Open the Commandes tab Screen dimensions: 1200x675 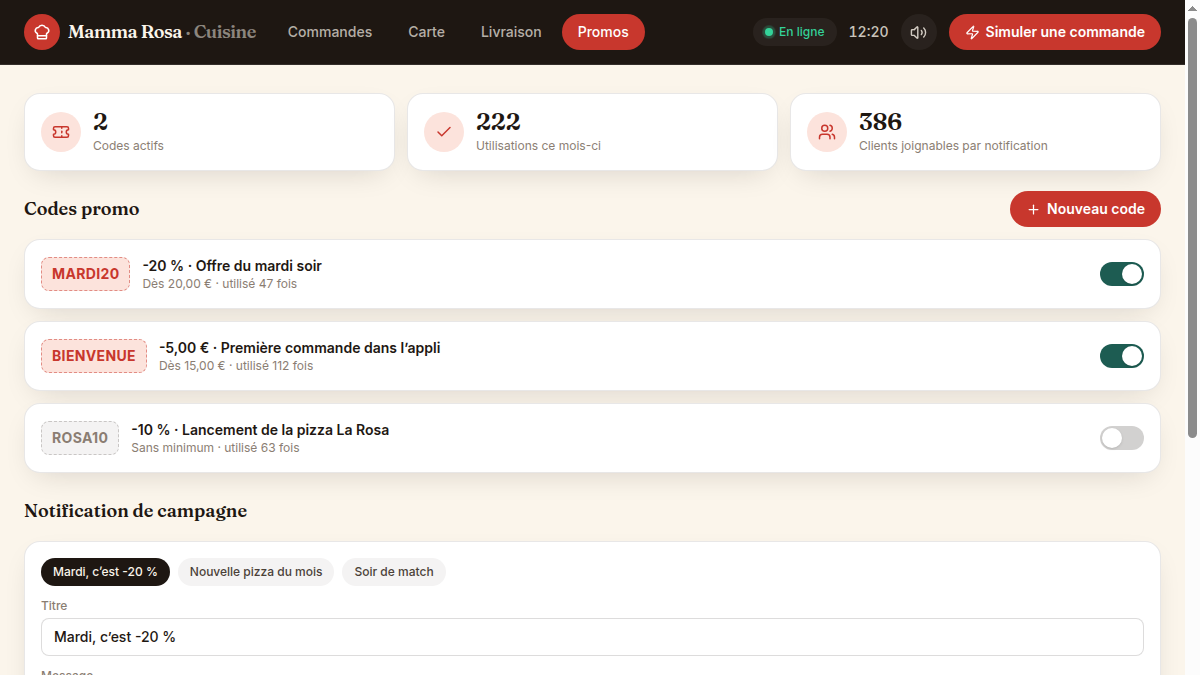330,32
